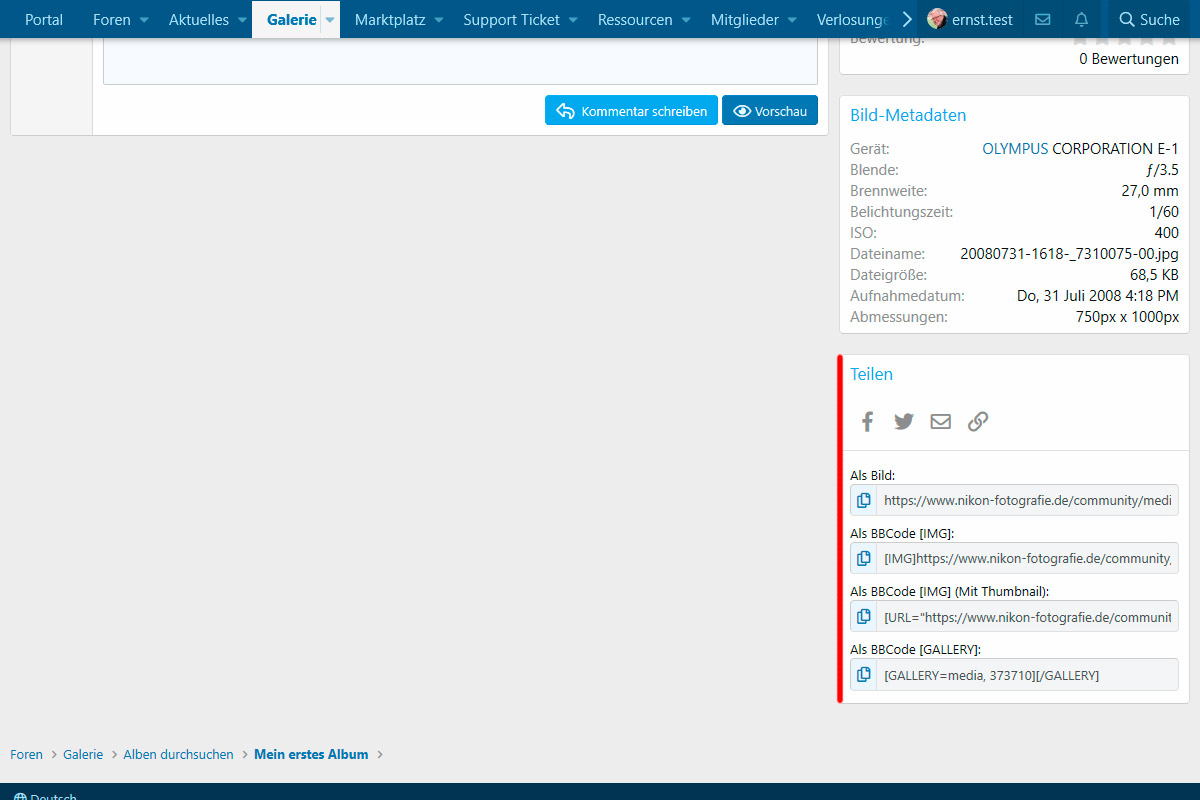Expand the Mitglieder dropdown arrow
The width and height of the screenshot is (1200, 800).
(792, 20)
